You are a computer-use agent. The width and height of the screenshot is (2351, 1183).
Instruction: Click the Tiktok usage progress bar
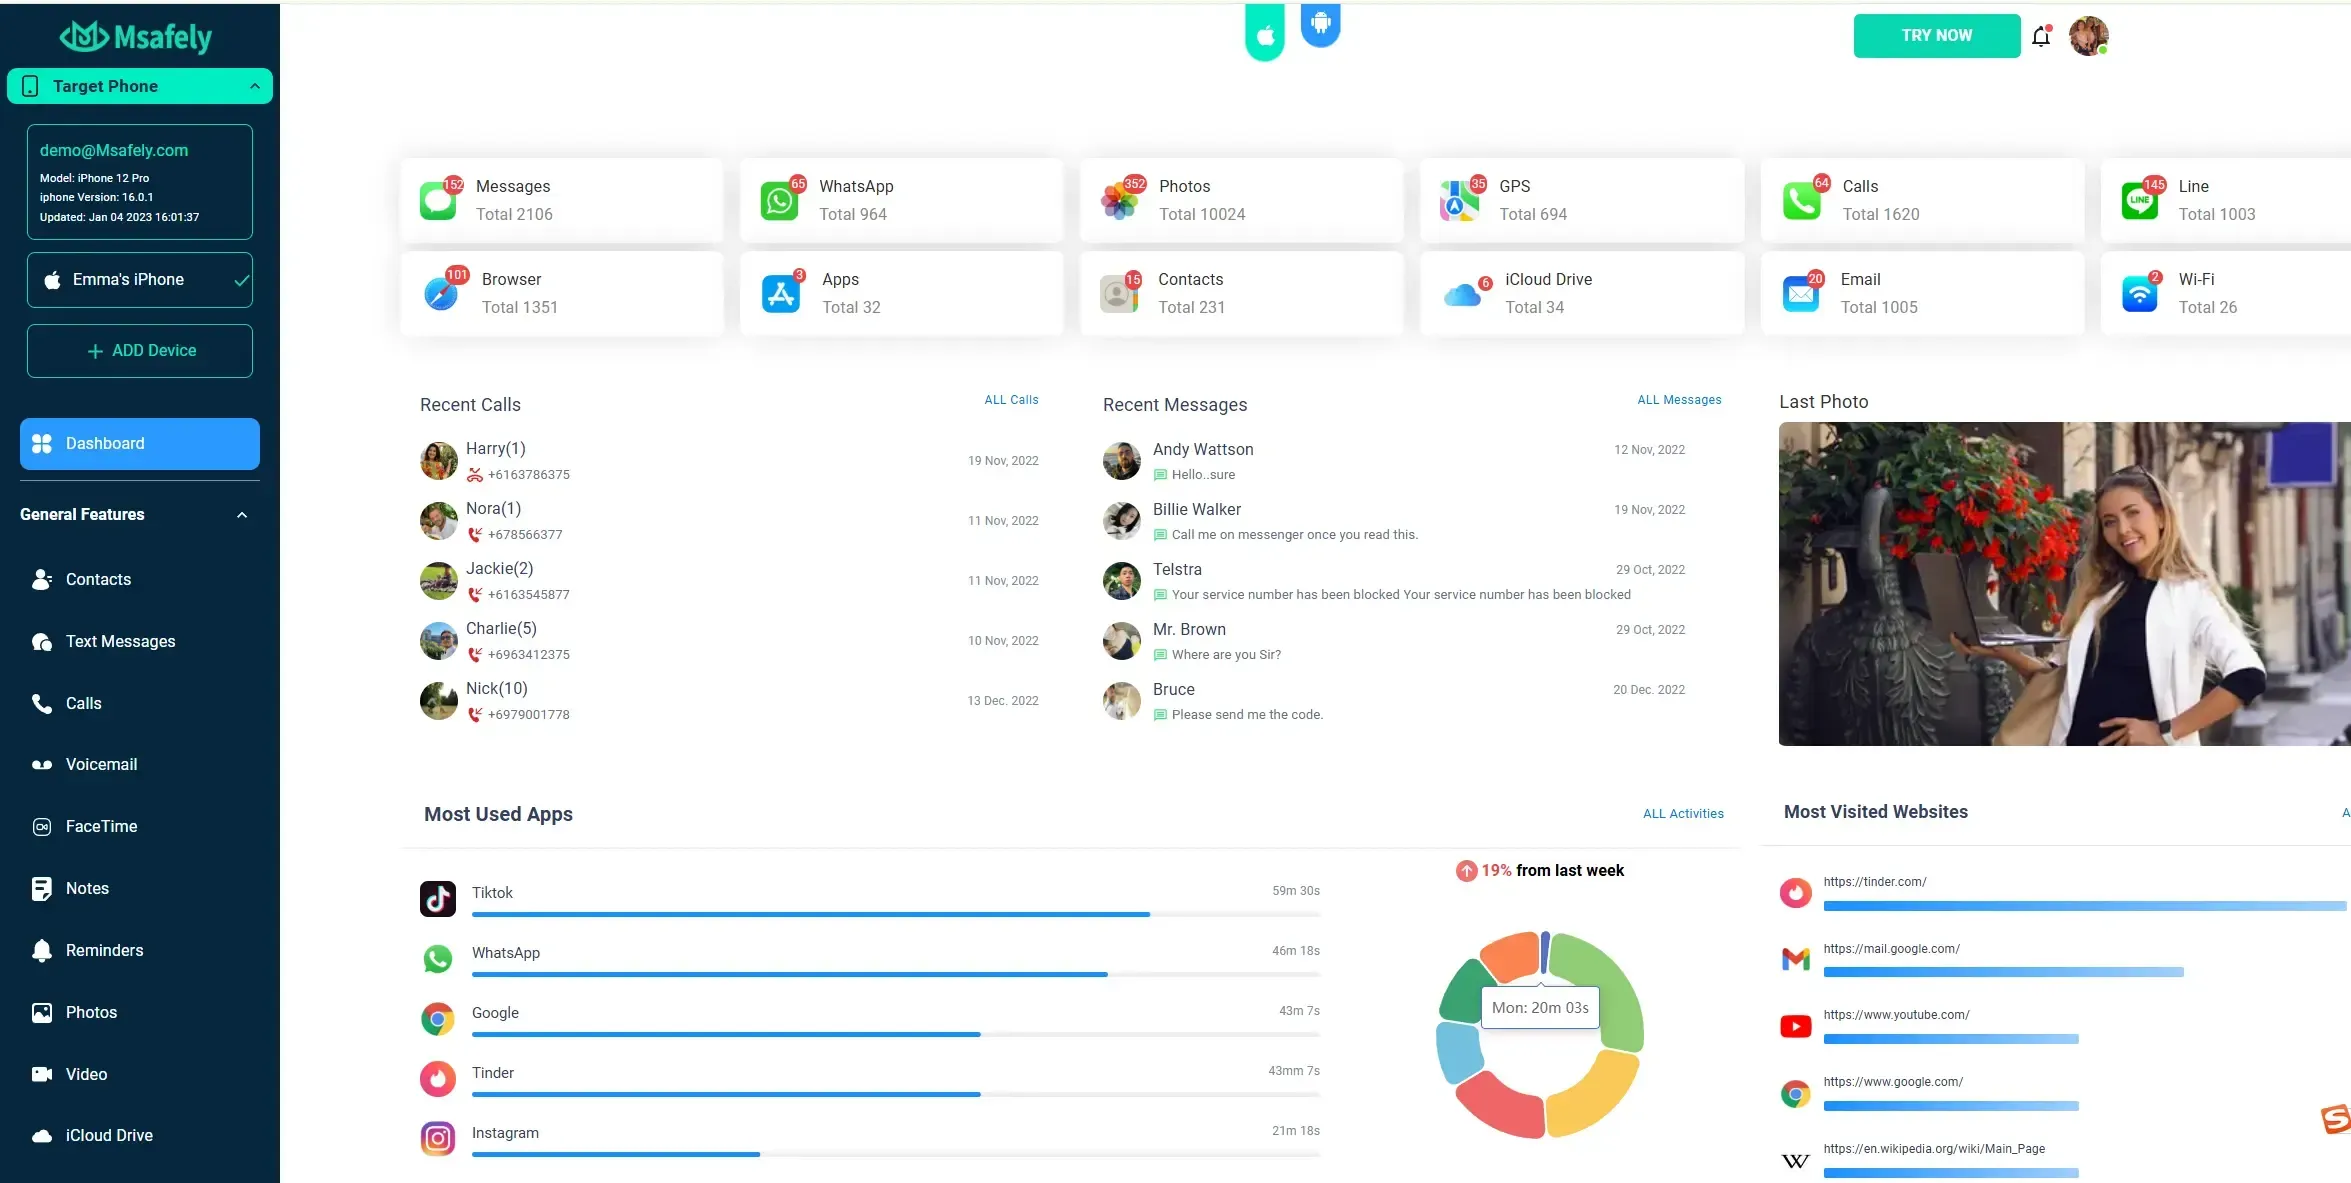tap(896, 914)
